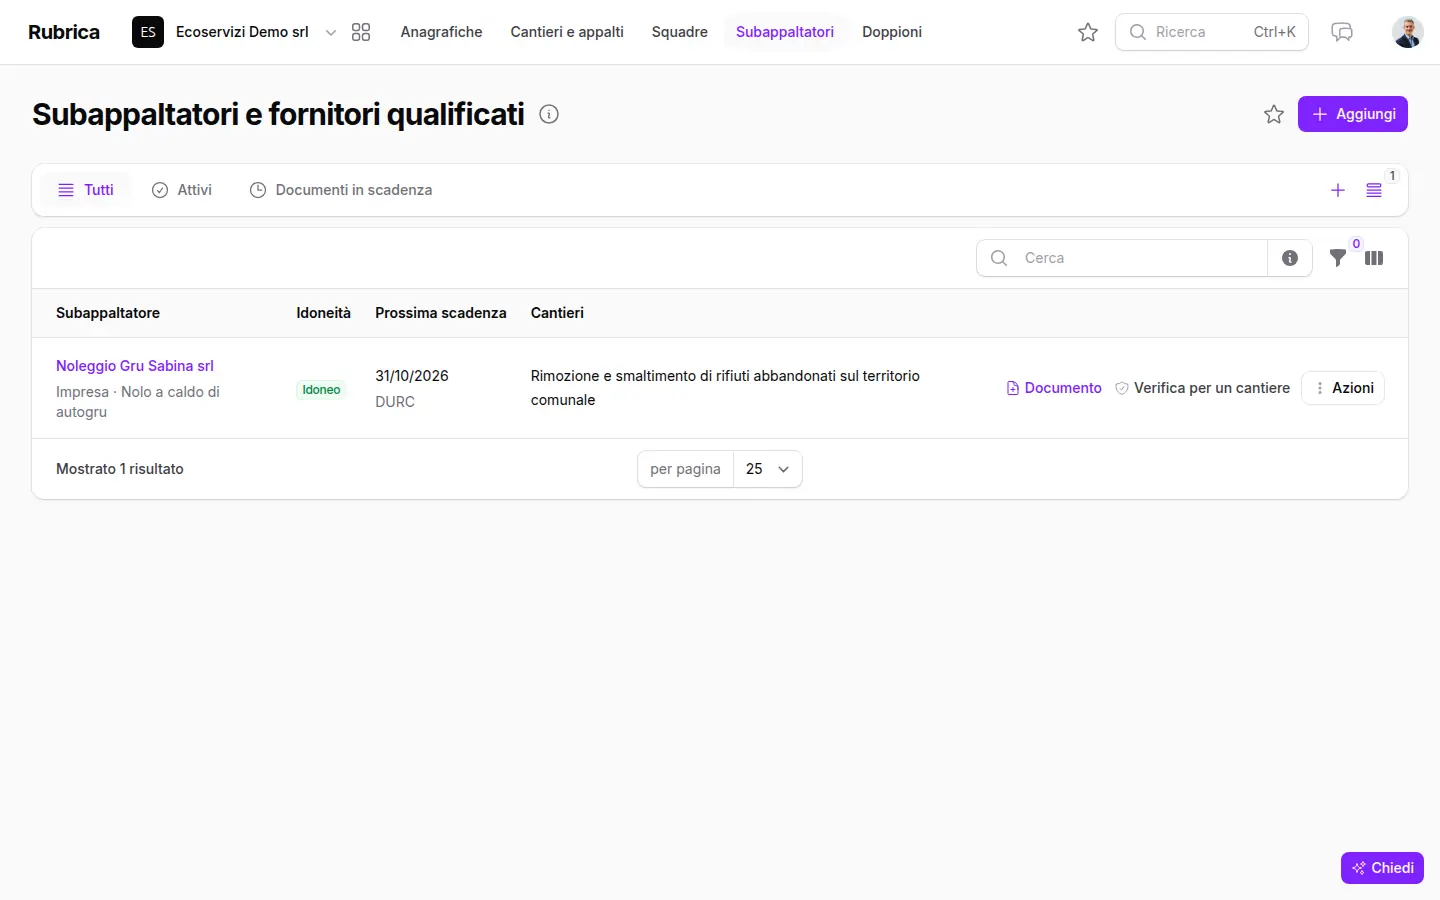Open the Azioni menu for Noleggio Gru
This screenshot has height=900, width=1440.
pyautogui.click(x=1343, y=388)
